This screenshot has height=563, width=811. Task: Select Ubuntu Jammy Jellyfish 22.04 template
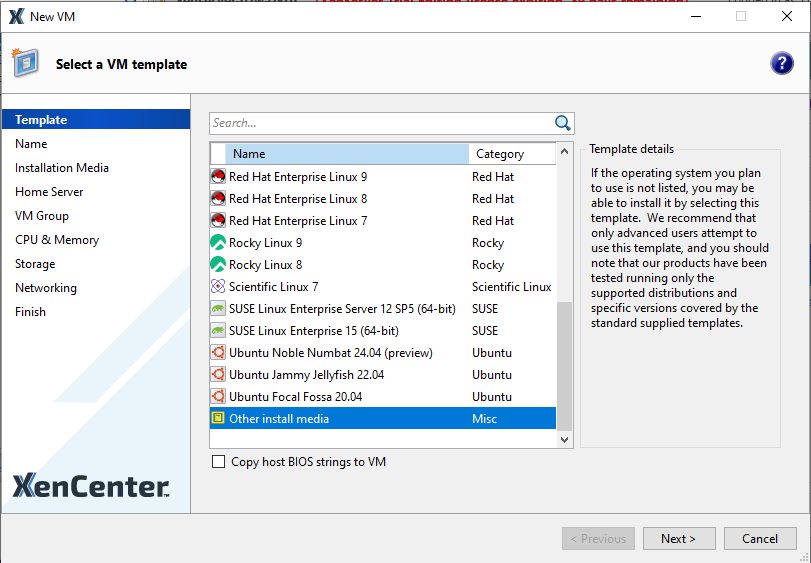[x=383, y=374]
